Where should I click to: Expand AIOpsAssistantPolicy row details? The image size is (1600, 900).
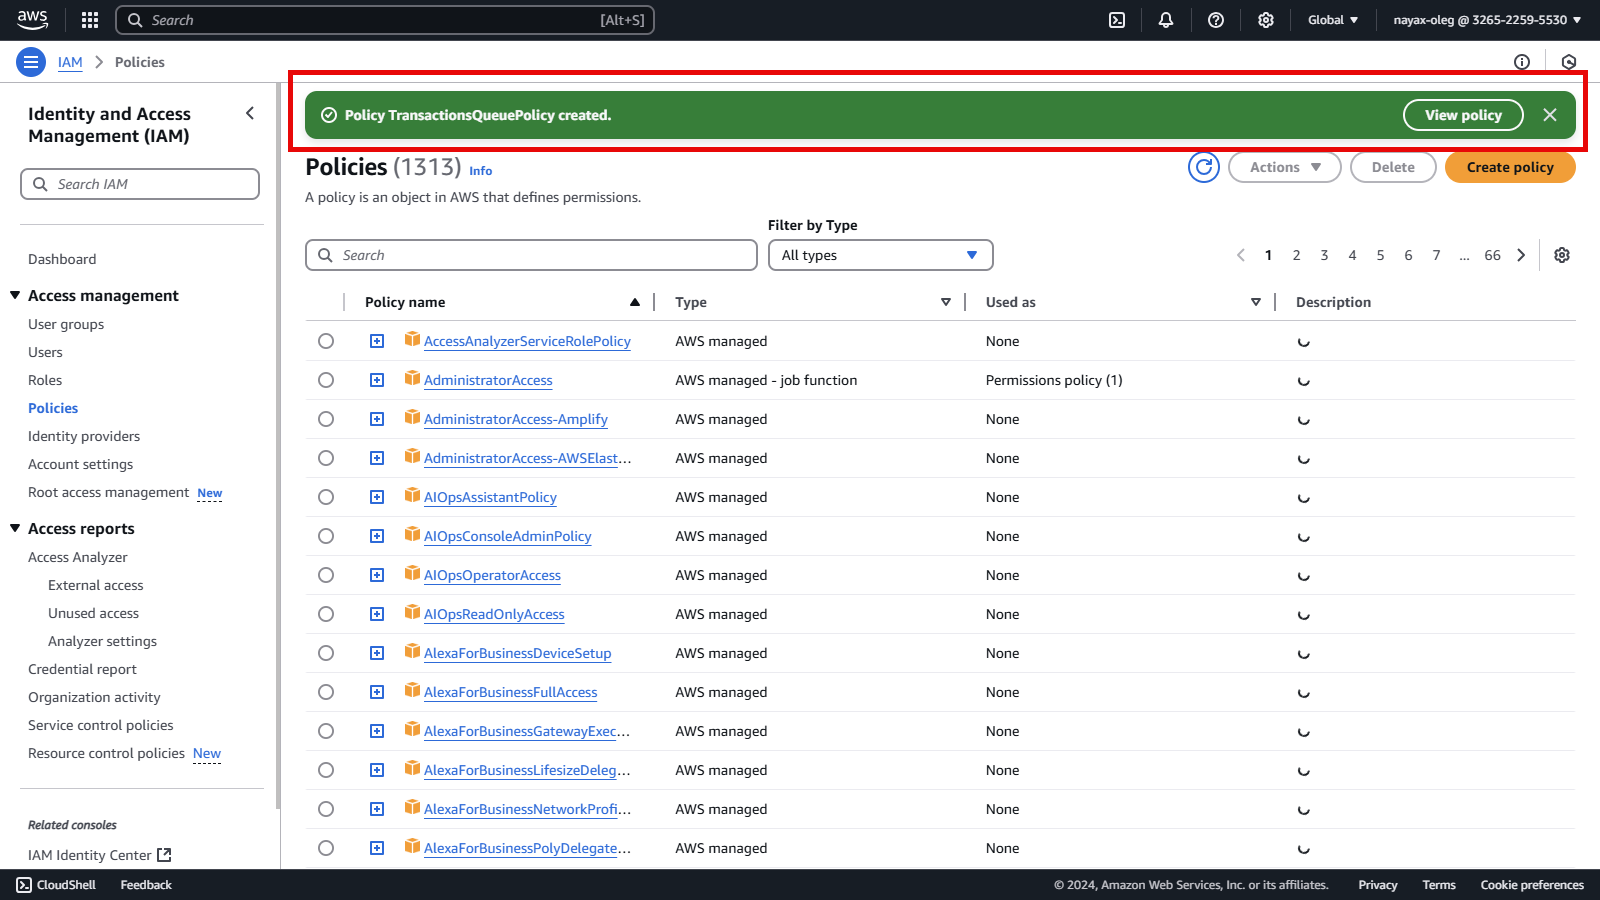click(x=377, y=497)
